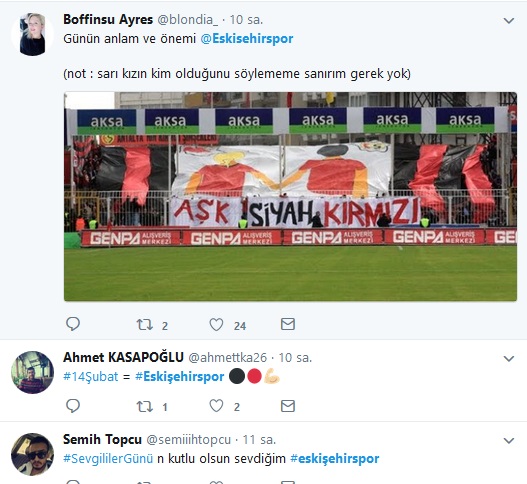Expand the options caret for Ahmet KASAPOĞLU tweet
This screenshot has height=484, width=527.
[509, 359]
